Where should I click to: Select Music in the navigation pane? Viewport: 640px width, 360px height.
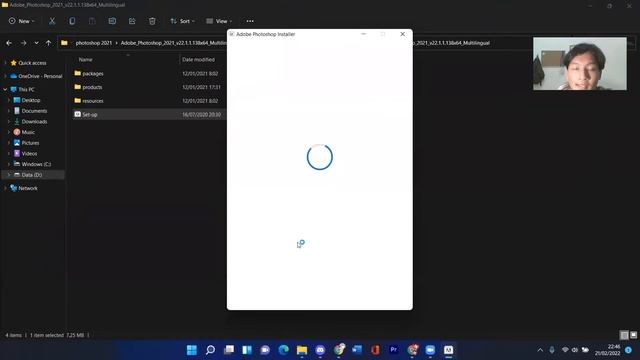click(x=28, y=132)
